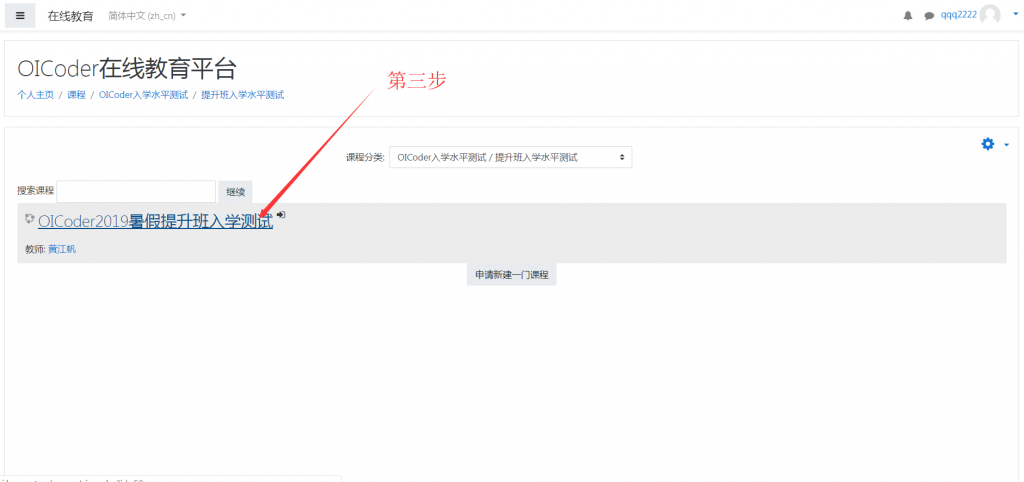The image size is (1024, 482).
Task: Open the 个人主页 breadcrumb
Action: (x=35, y=95)
